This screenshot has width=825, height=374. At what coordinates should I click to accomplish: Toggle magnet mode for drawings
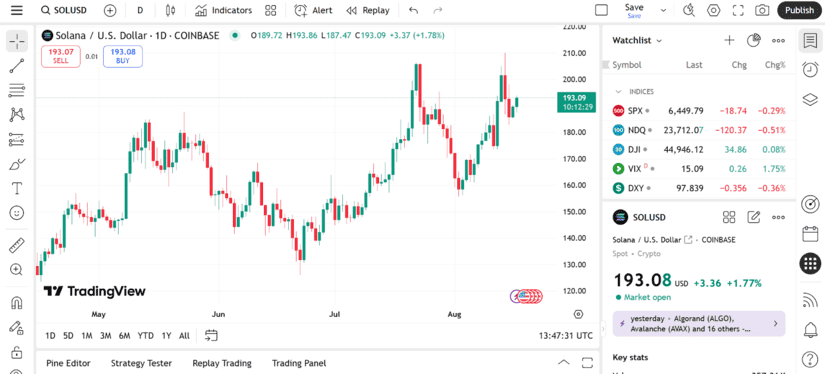click(17, 302)
